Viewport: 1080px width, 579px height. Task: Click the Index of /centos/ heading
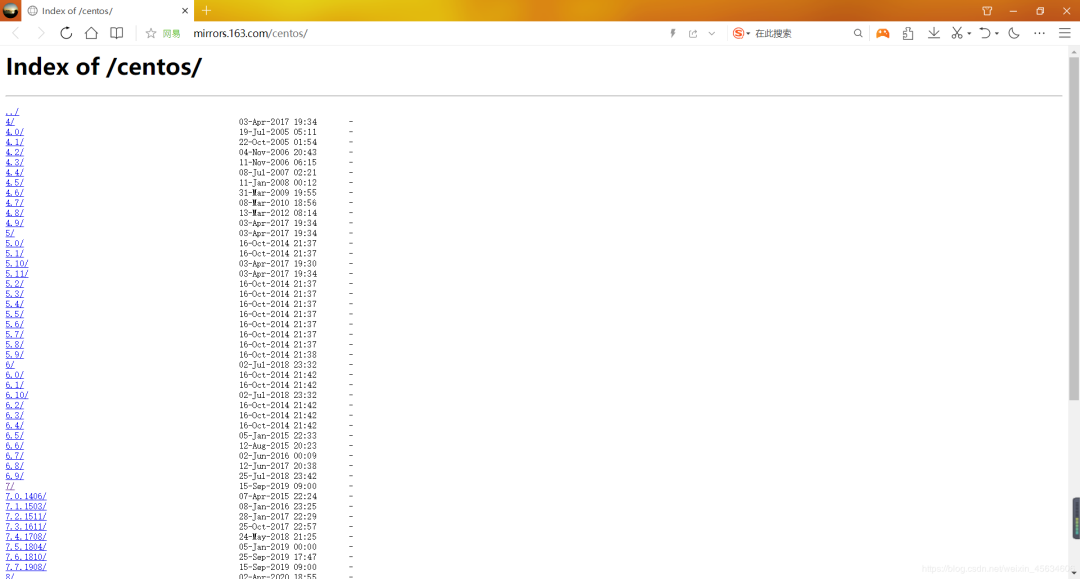104,67
